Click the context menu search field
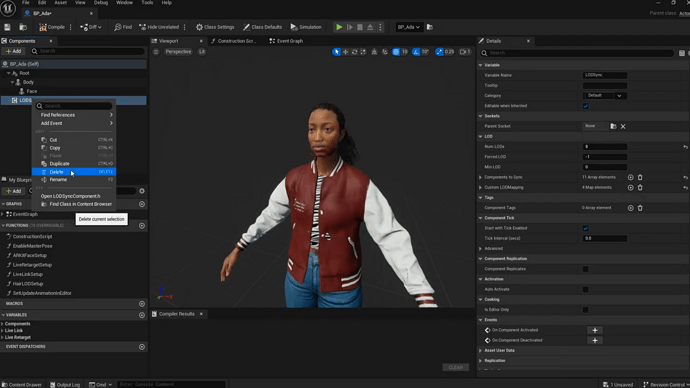The image size is (690, 388). 74,106
